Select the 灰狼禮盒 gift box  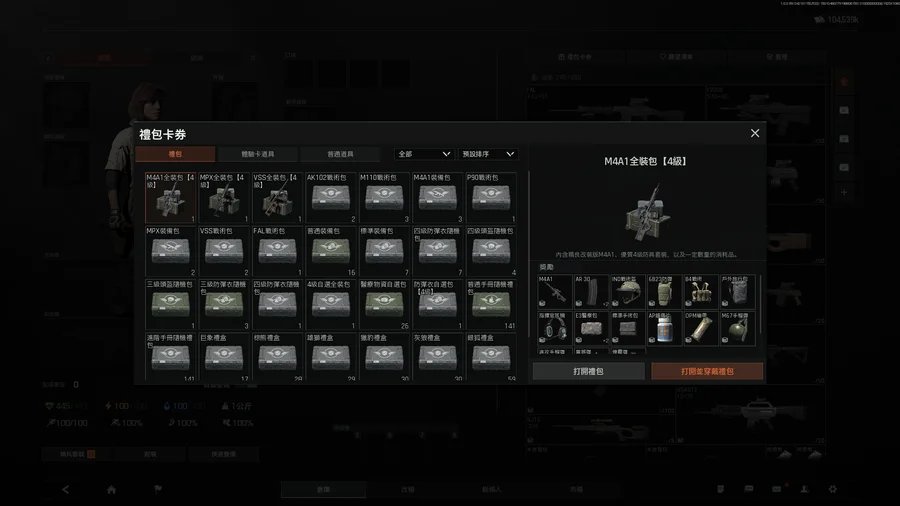(x=437, y=356)
